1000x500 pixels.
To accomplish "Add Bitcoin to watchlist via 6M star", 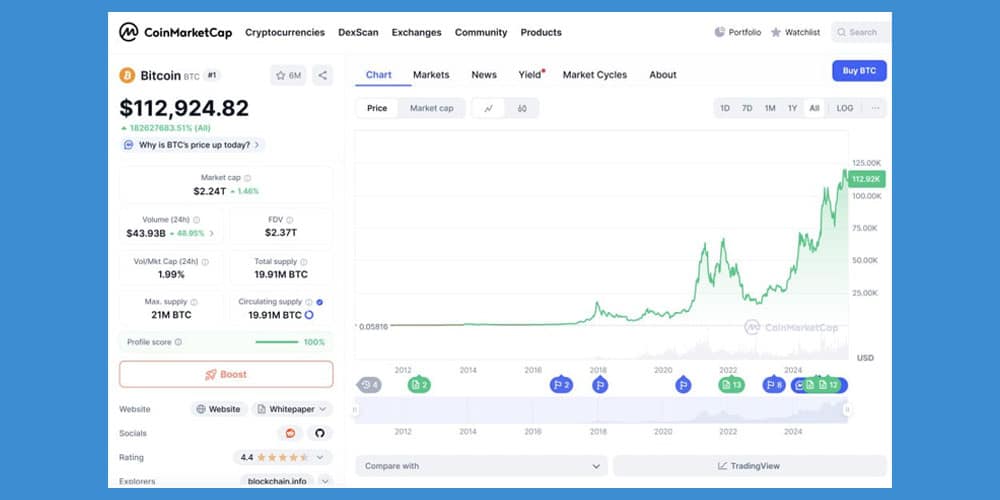I will pyautogui.click(x=288, y=75).
